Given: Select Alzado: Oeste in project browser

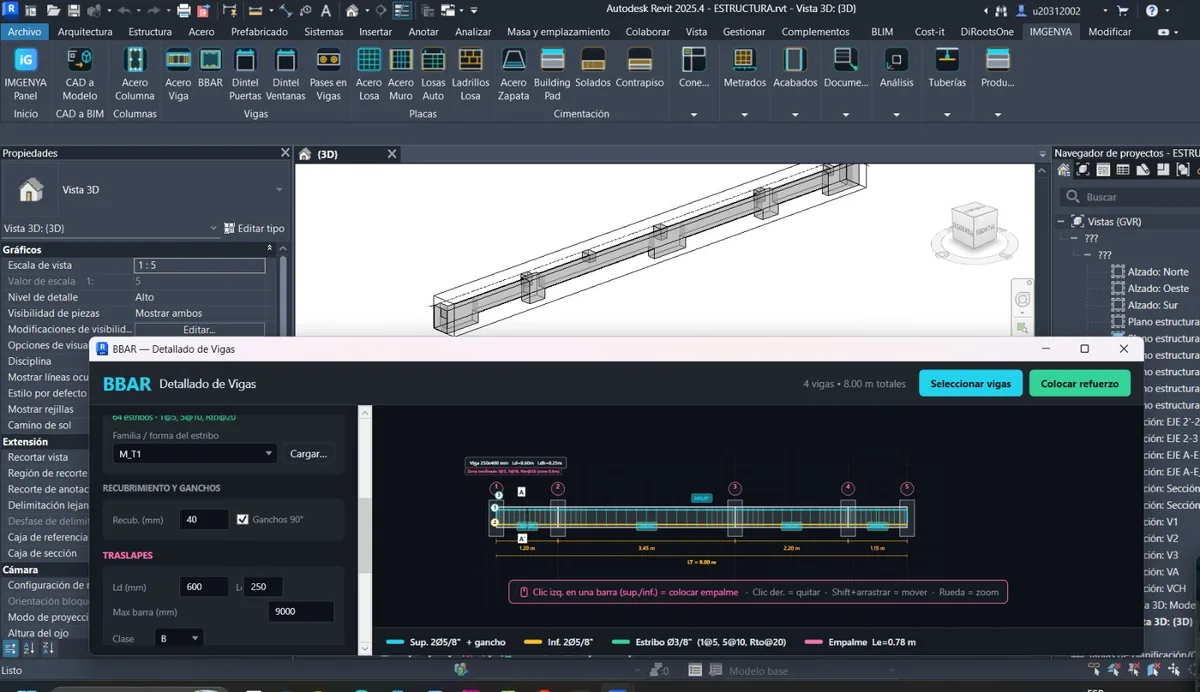Looking at the screenshot, I should pos(1158,288).
